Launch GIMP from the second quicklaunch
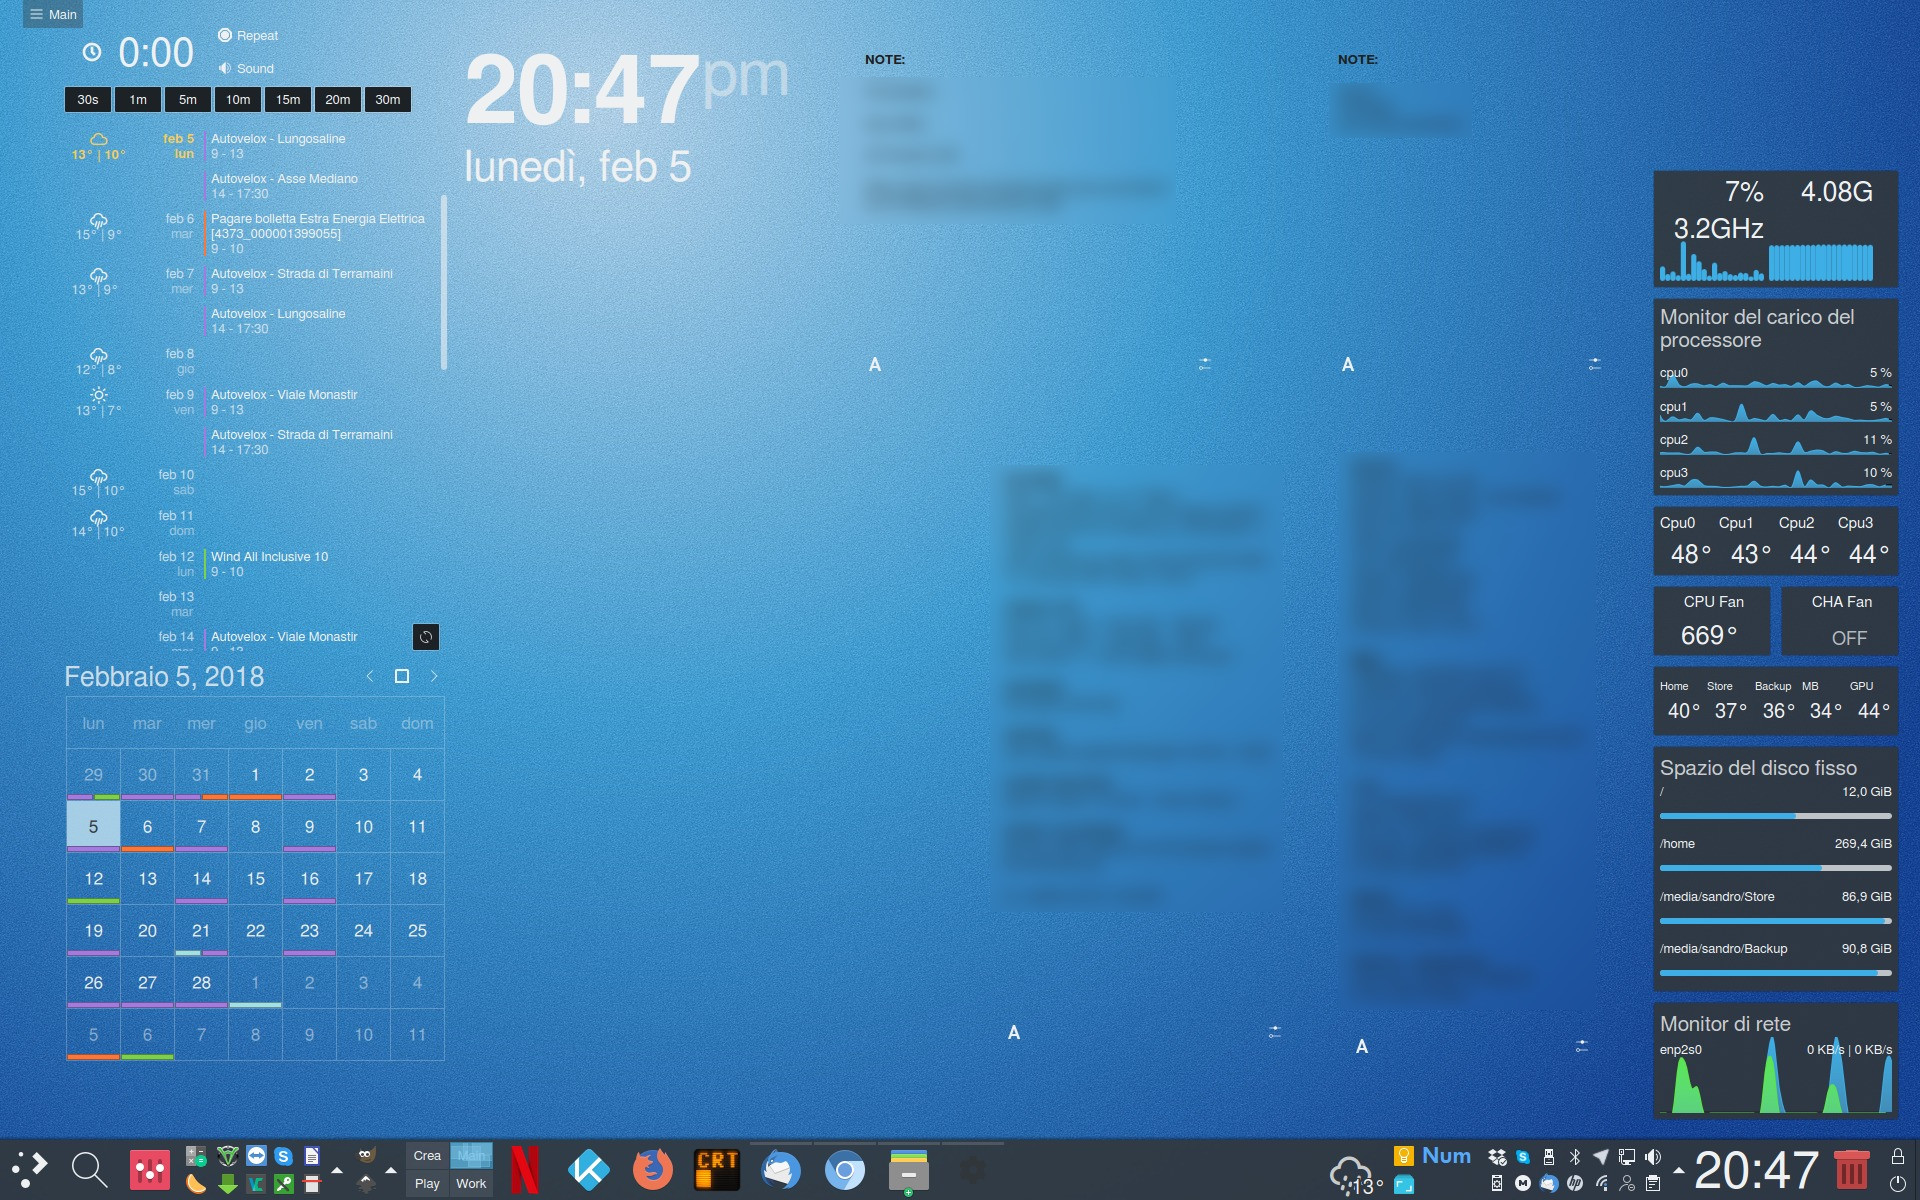 coord(366,1156)
